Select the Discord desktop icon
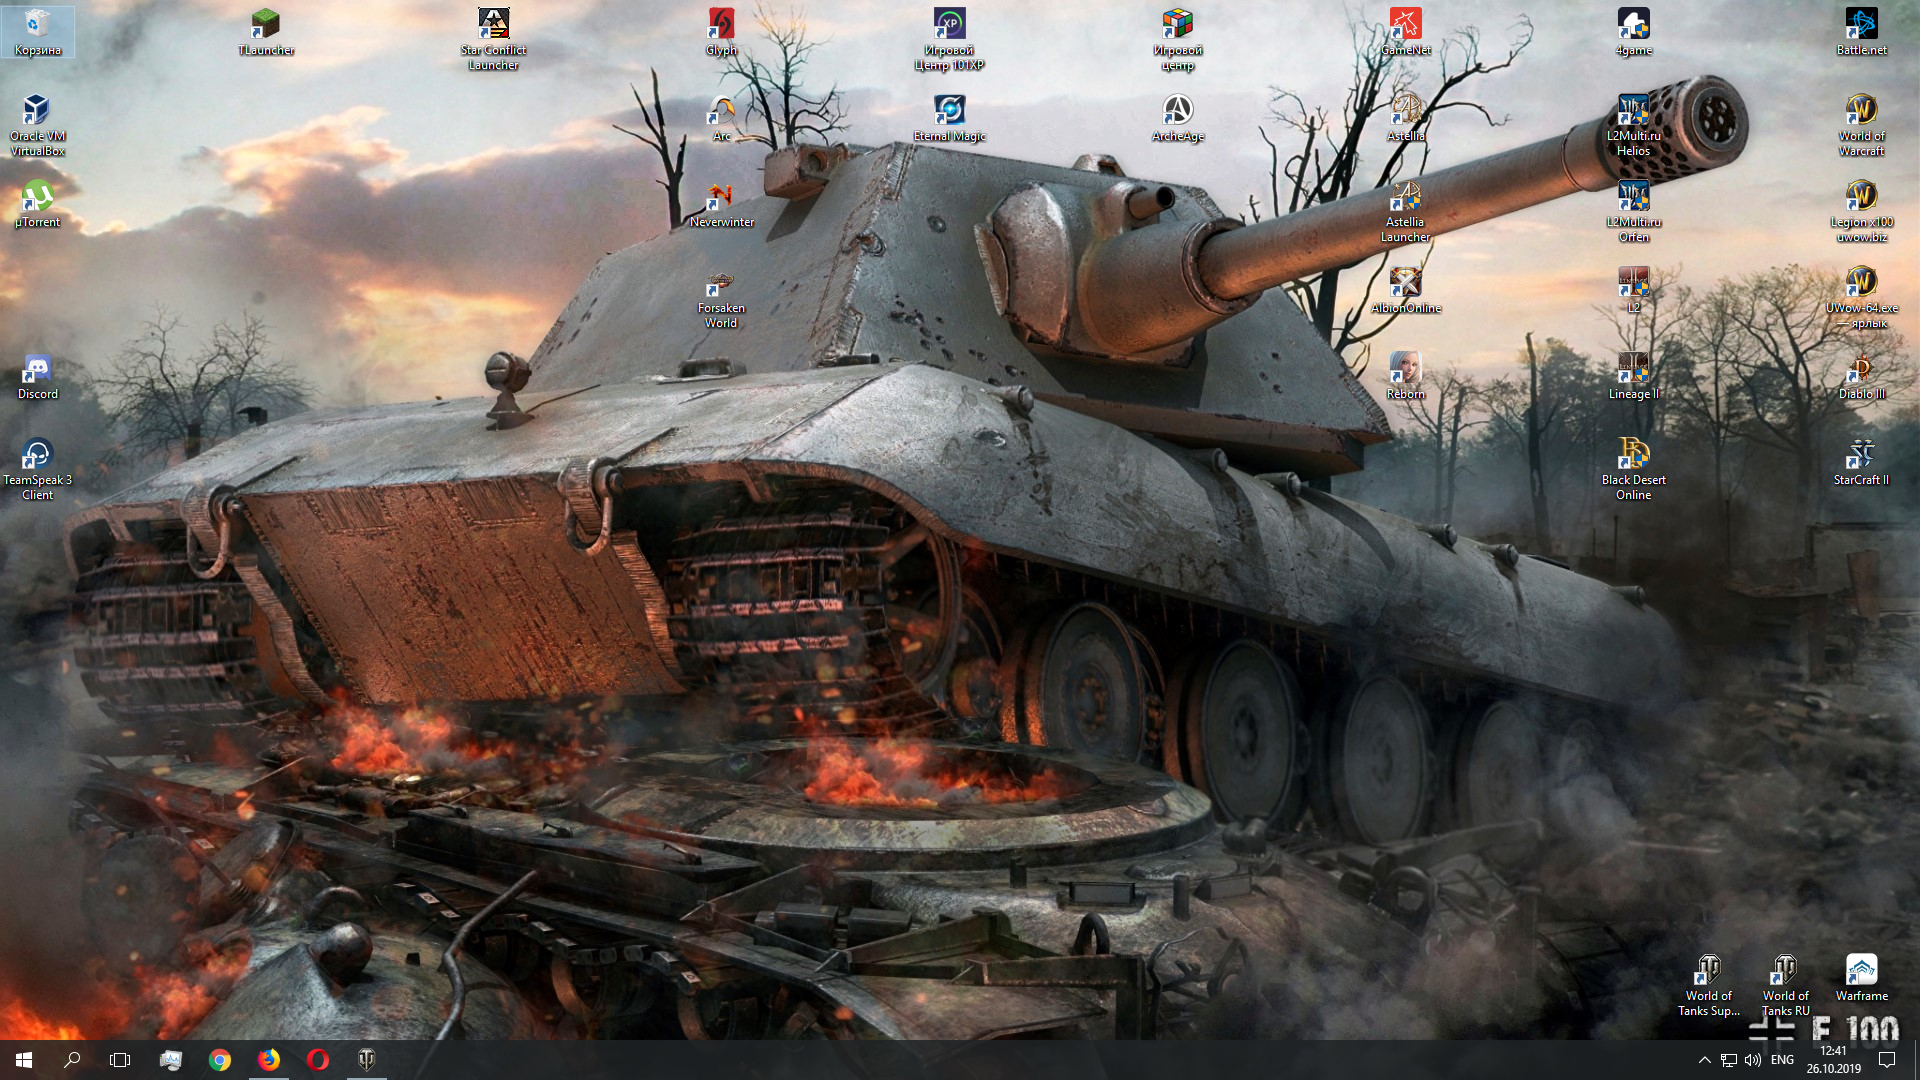Image resolution: width=1920 pixels, height=1080 pixels. tap(37, 374)
